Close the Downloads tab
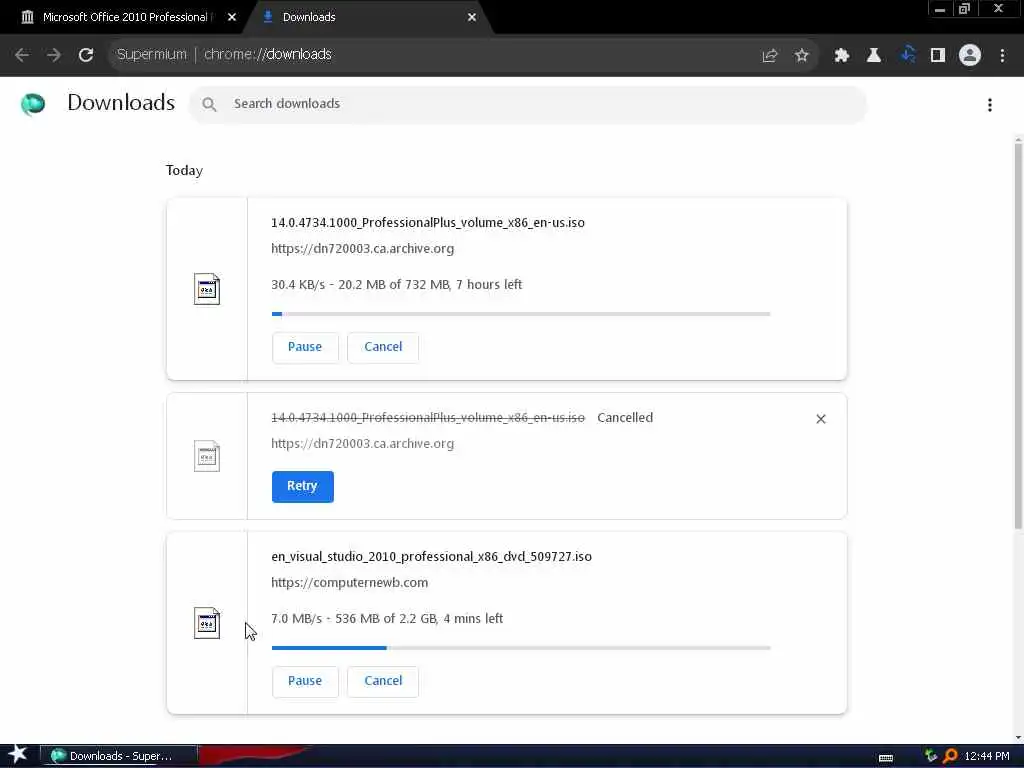 (x=472, y=17)
